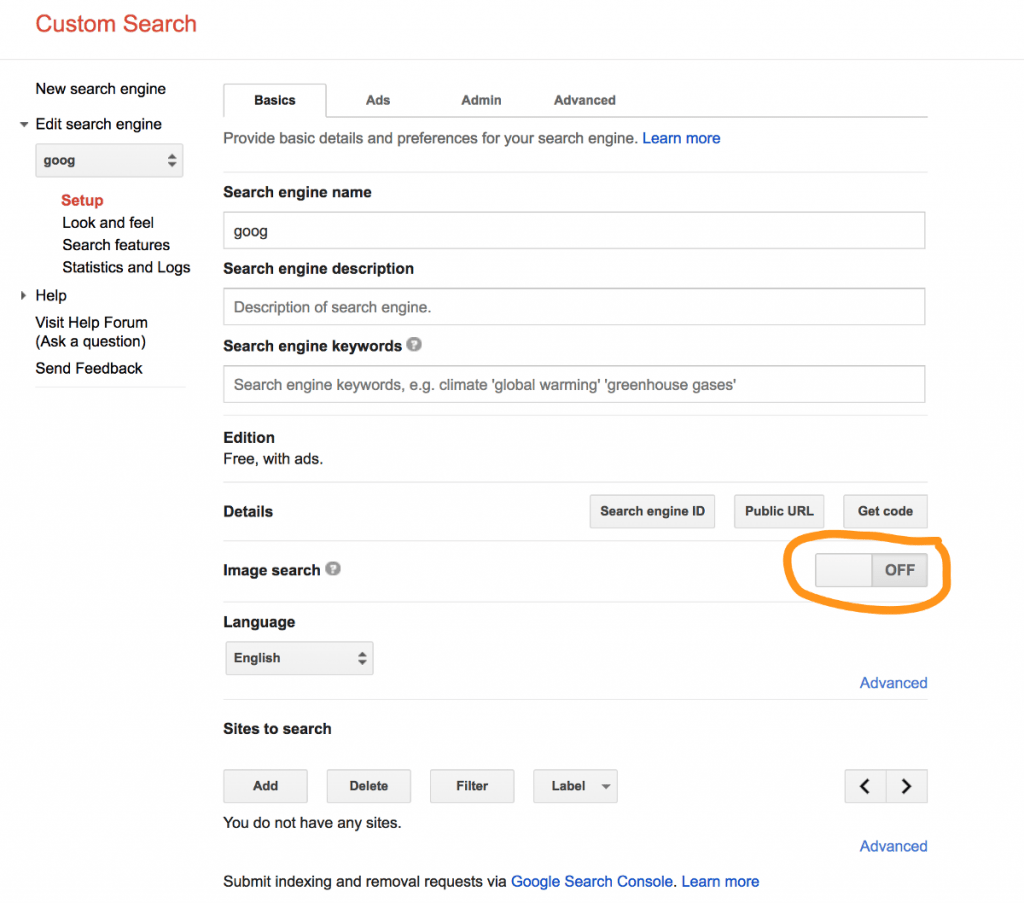The image size is (1024, 903).
Task: Click the Get code button
Action: click(885, 511)
